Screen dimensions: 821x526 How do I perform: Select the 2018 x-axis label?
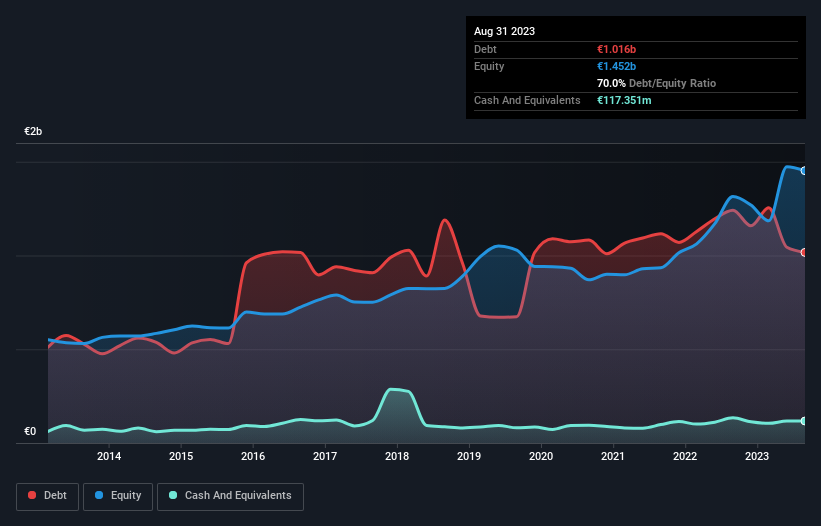click(397, 457)
